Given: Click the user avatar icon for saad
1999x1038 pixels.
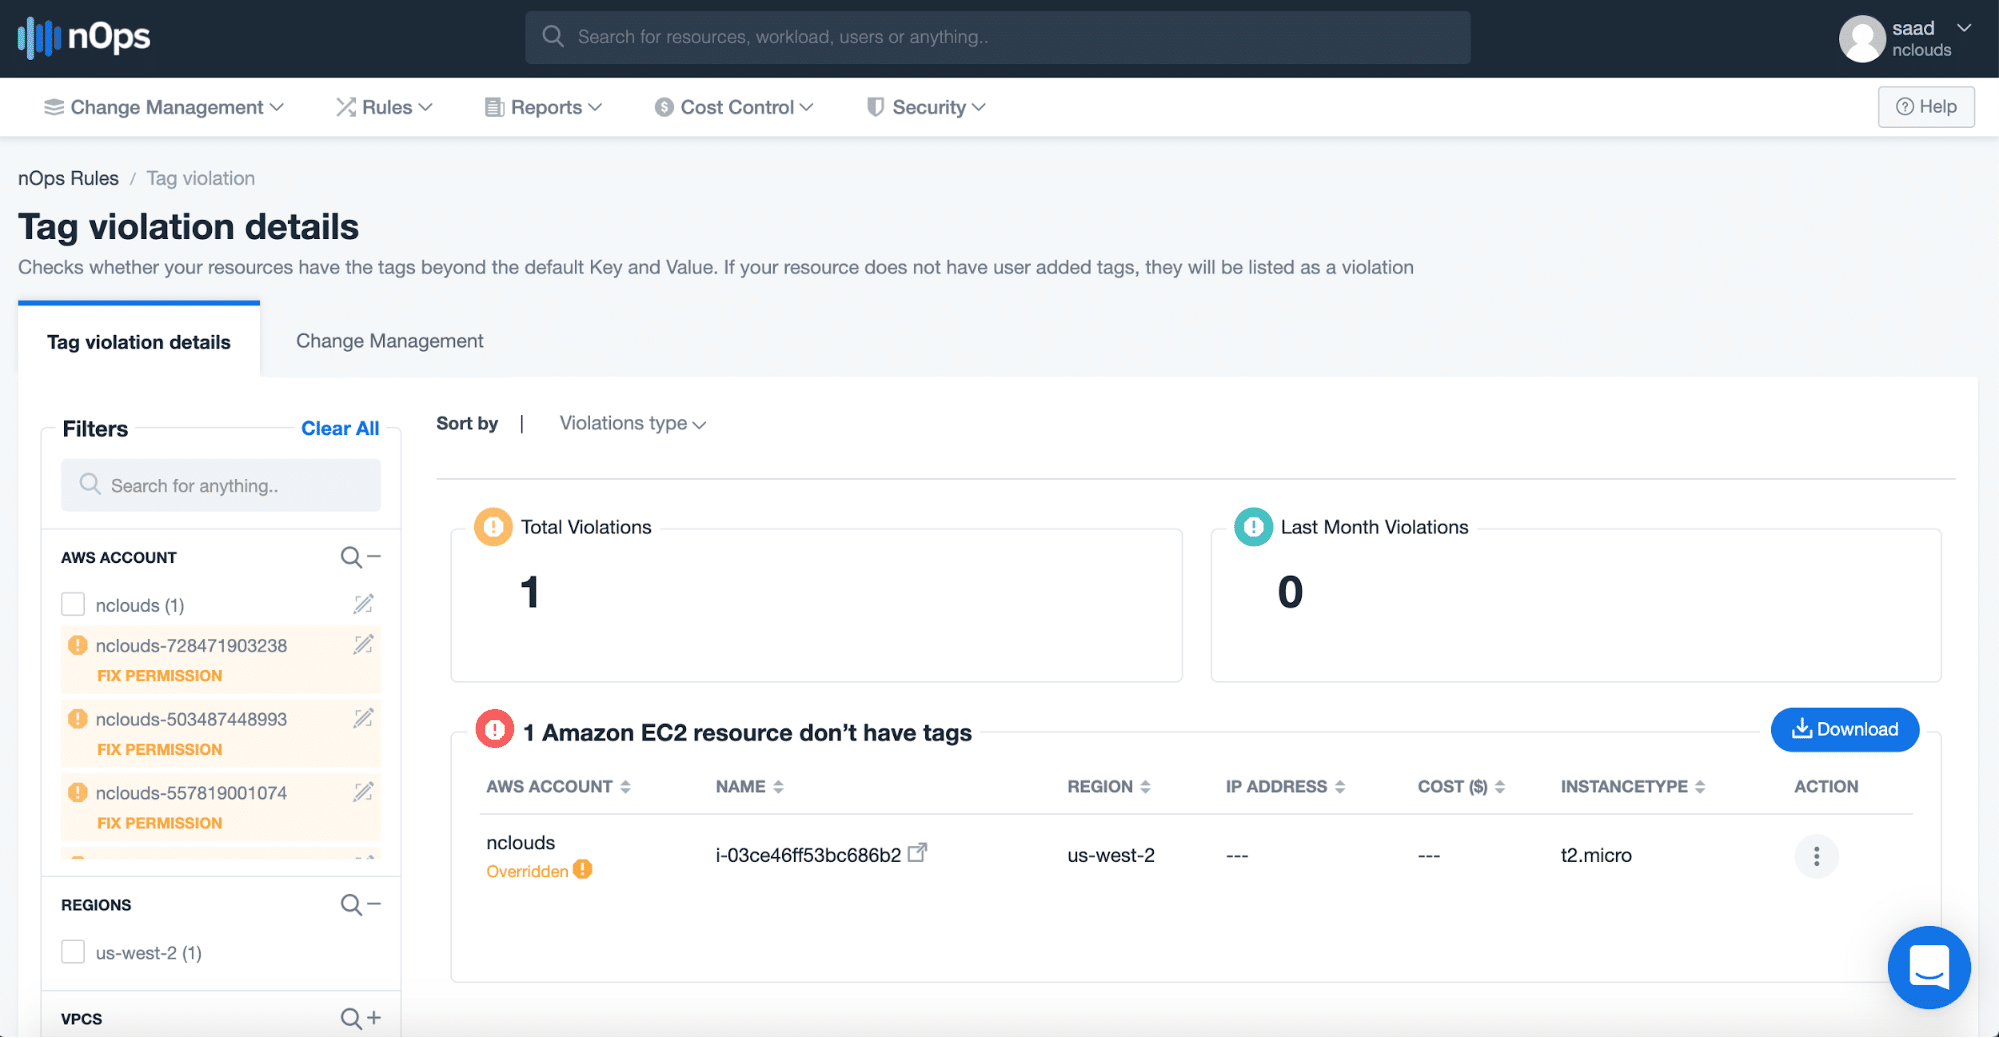Looking at the screenshot, I should (1861, 38).
